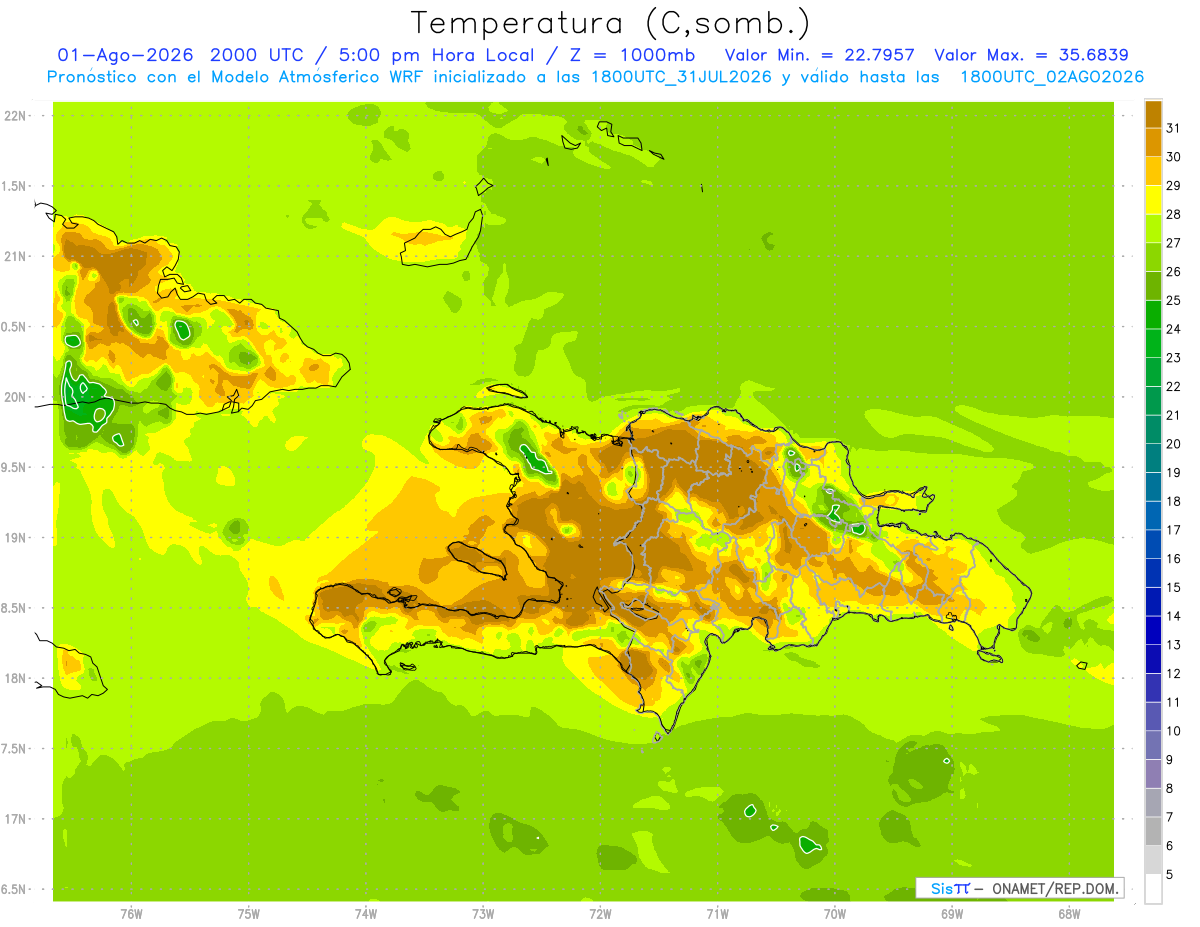This screenshot has width=1200, height=927.
Task: Click the legend value 31
Action: pyautogui.click(x=1173, y=128)
